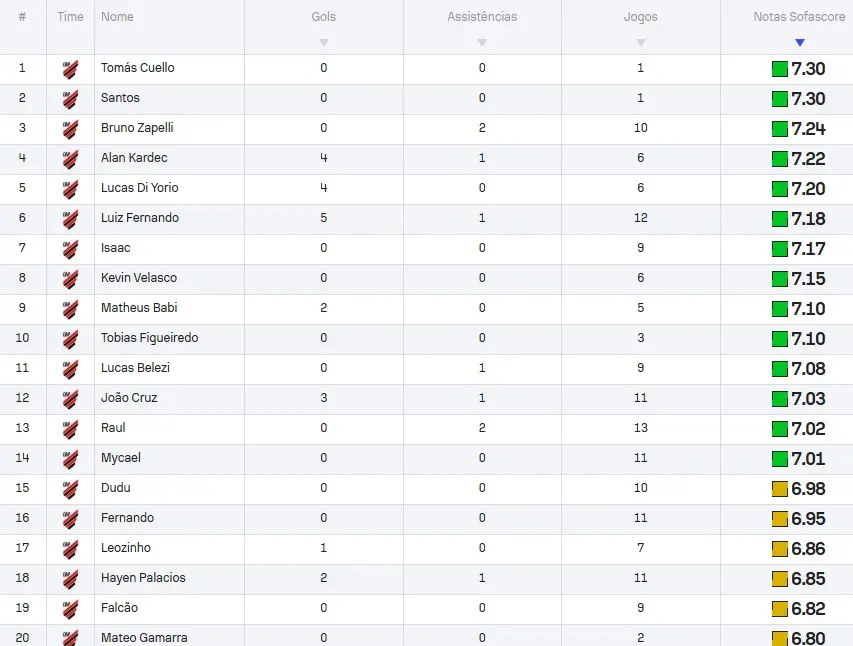Image resolution: width=853 pixels, height=646 pixels.
Task: Open the Bruno Zapelli player link
Action: point(137,128)
